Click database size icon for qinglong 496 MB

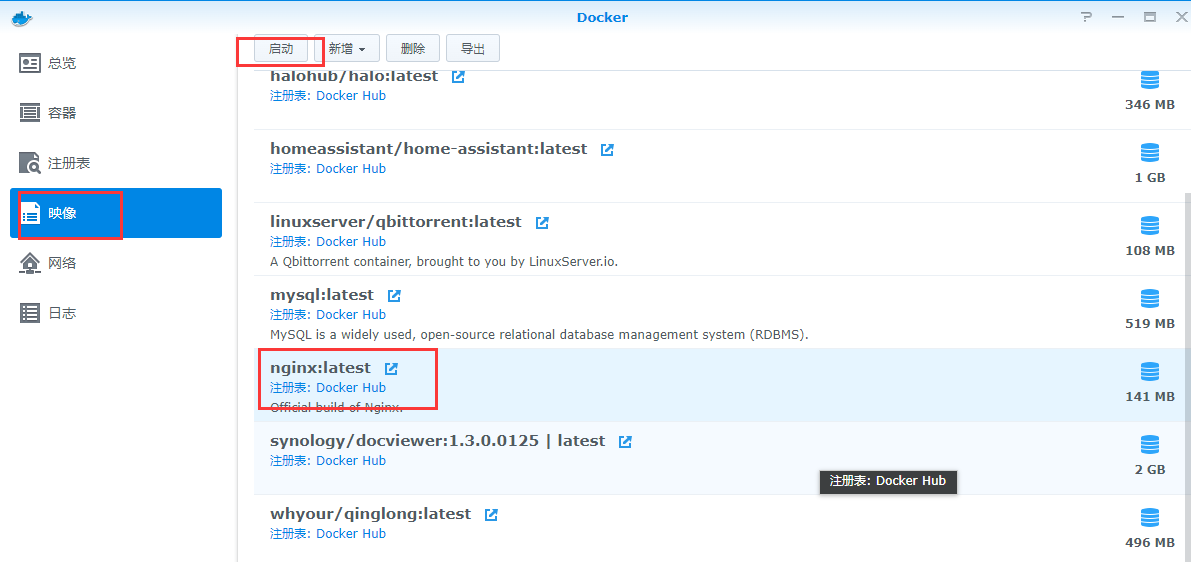(x=1150, y=517)
